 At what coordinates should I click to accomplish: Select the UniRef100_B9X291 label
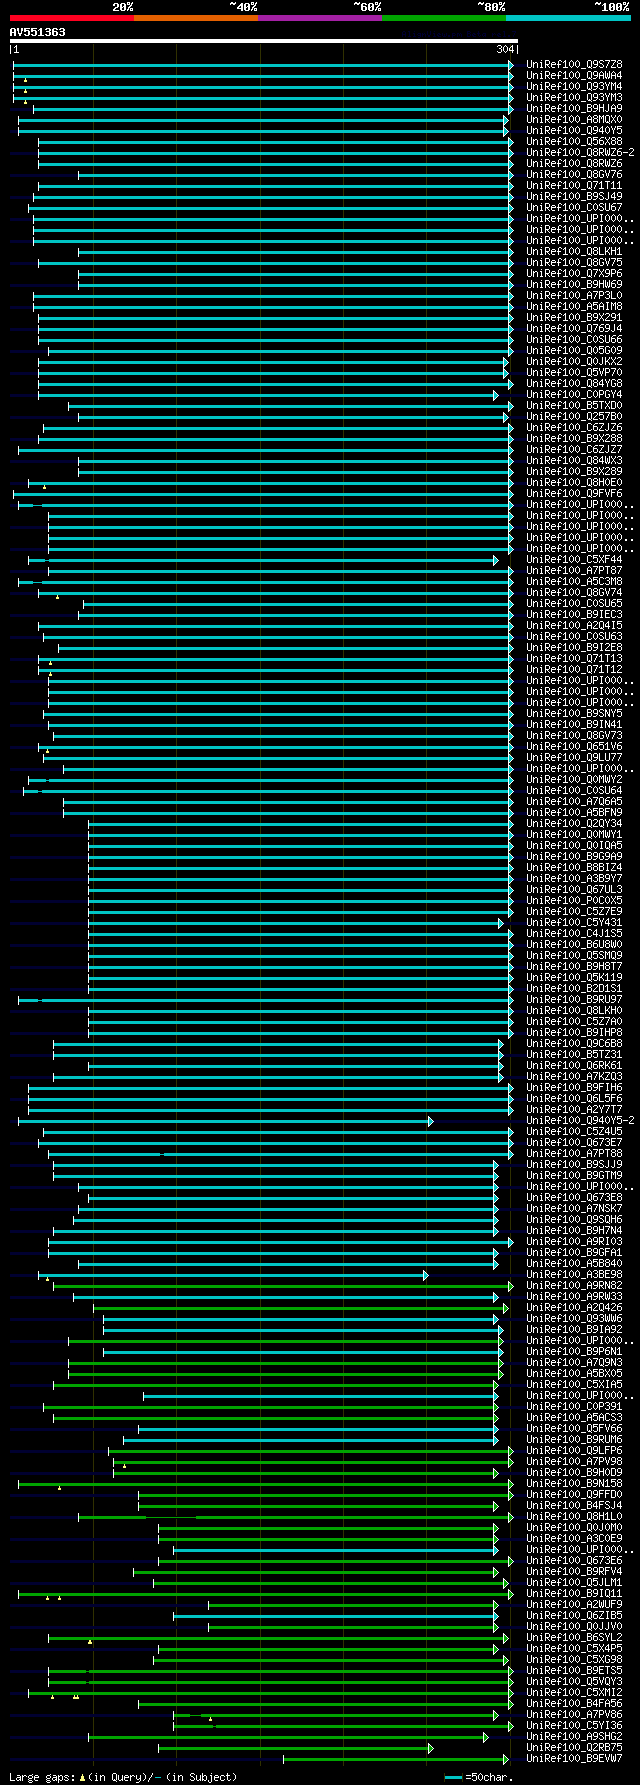[574, 317]
